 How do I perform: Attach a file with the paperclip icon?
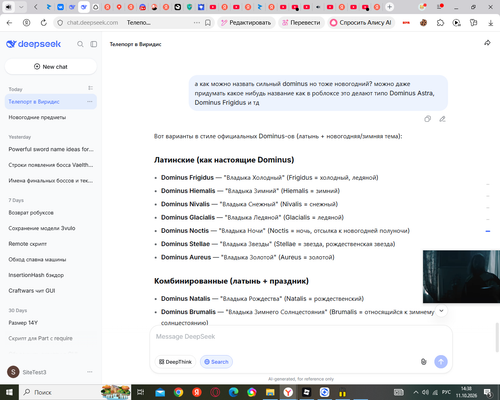click(x=423, y=362)
